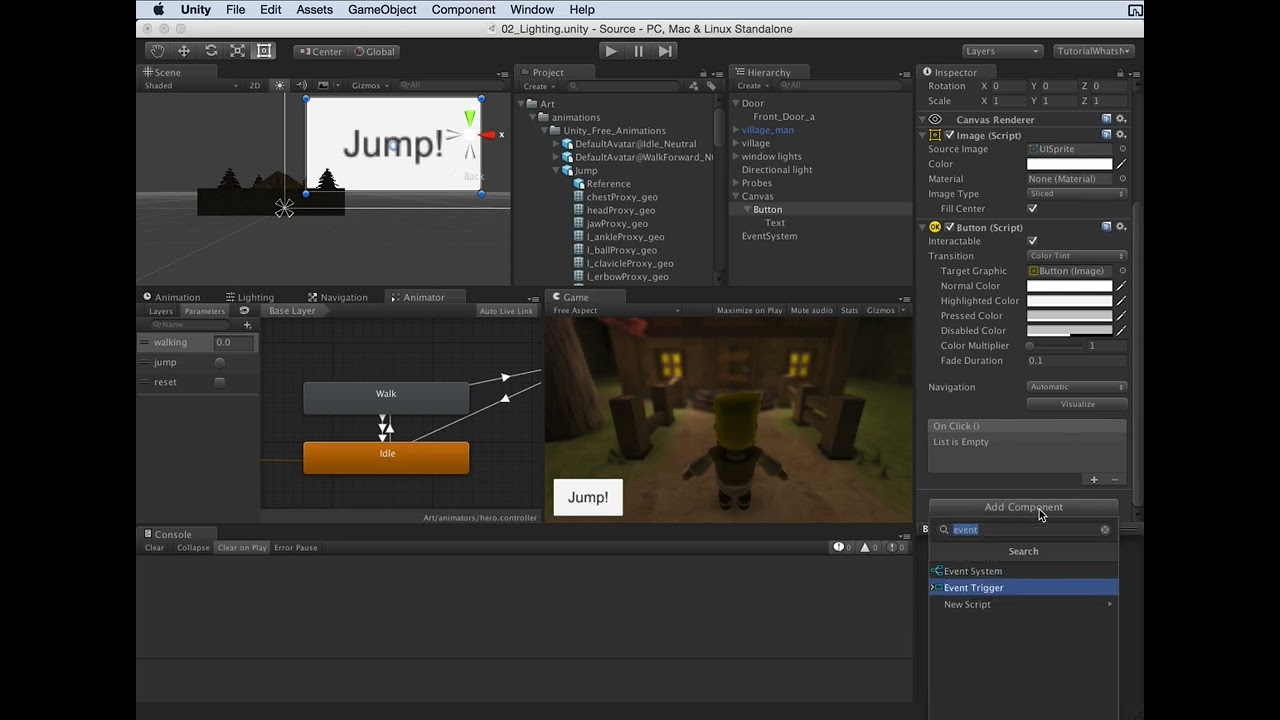
Task: Open the Assets menu
Action: [x=315, y=10]
